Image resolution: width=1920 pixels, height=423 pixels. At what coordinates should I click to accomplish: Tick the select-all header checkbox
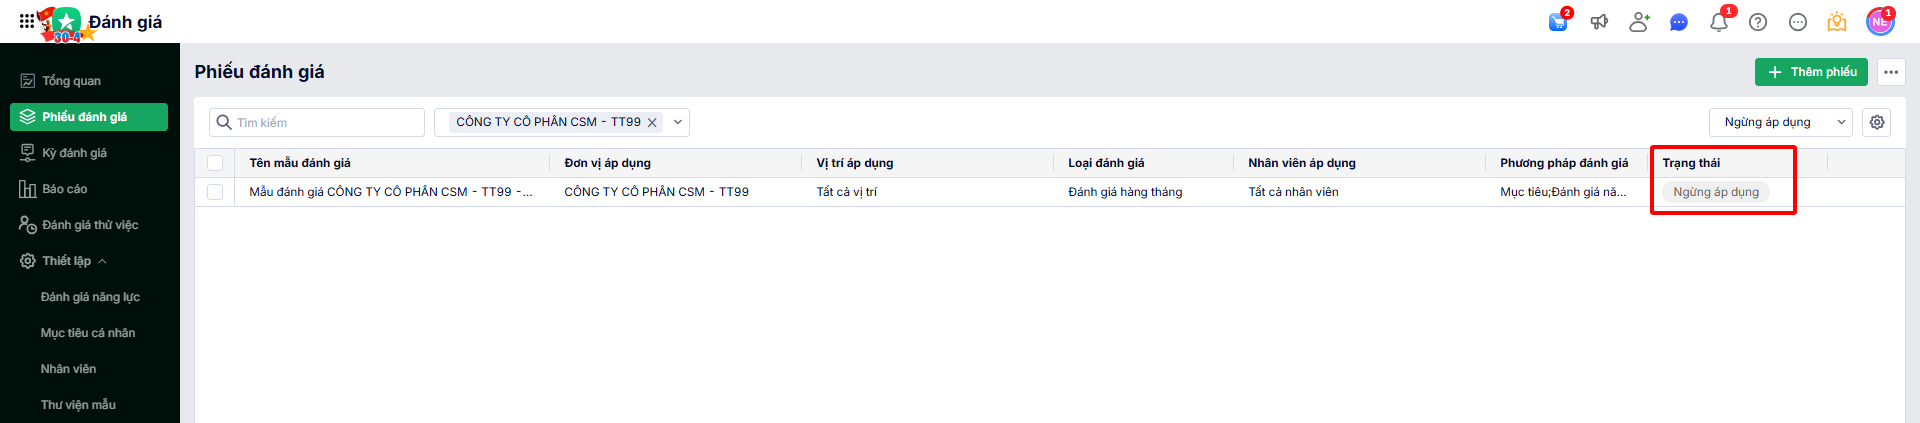(x=215, y=163)
